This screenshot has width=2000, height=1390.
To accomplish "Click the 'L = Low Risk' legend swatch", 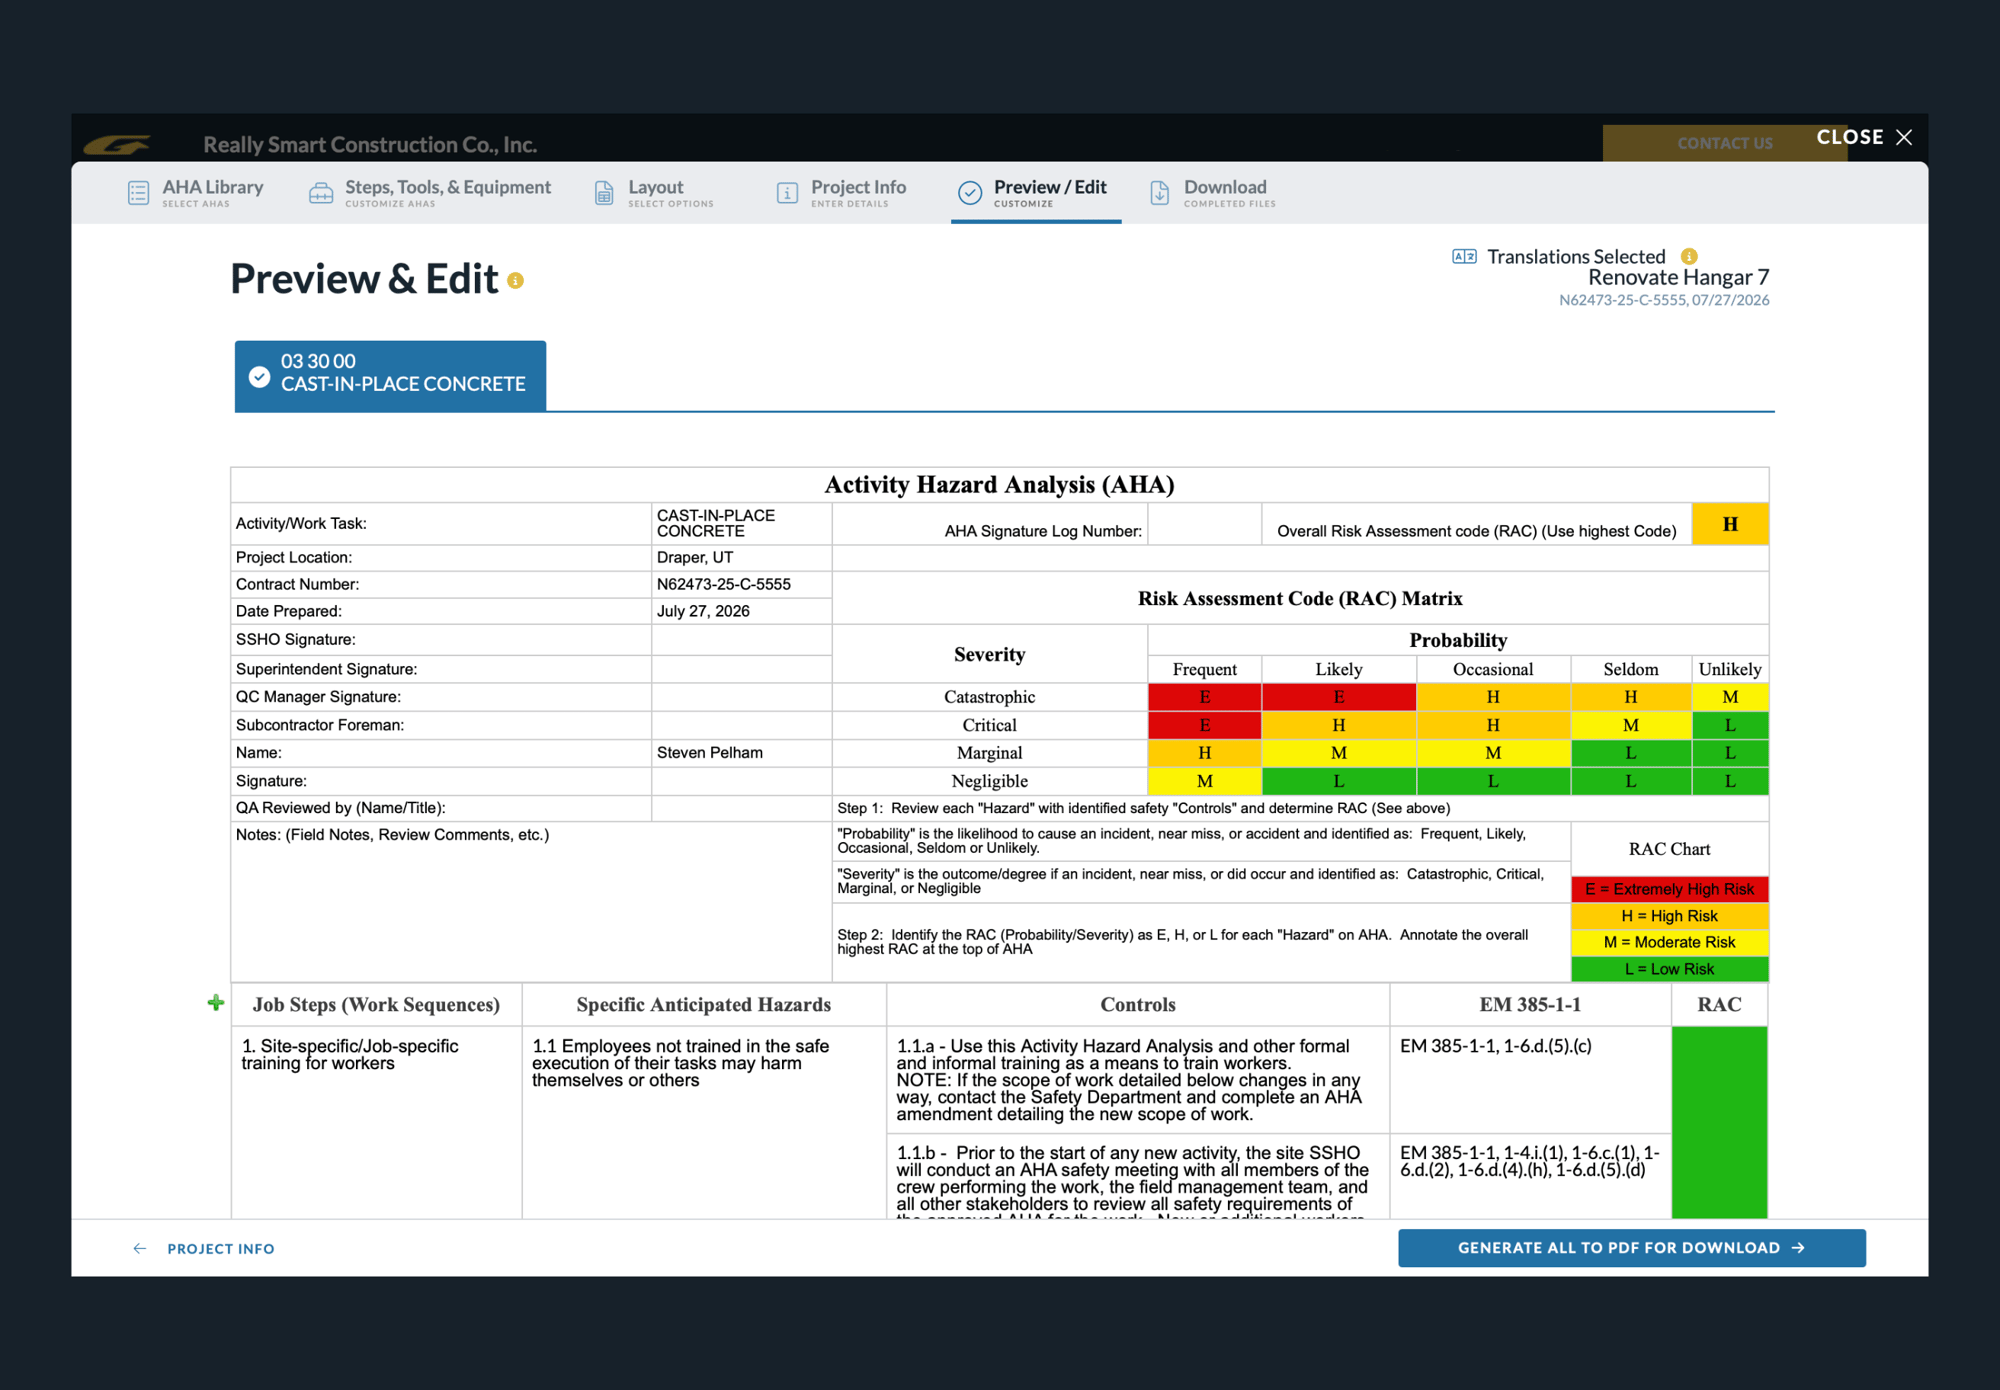I will [1669, 969].
